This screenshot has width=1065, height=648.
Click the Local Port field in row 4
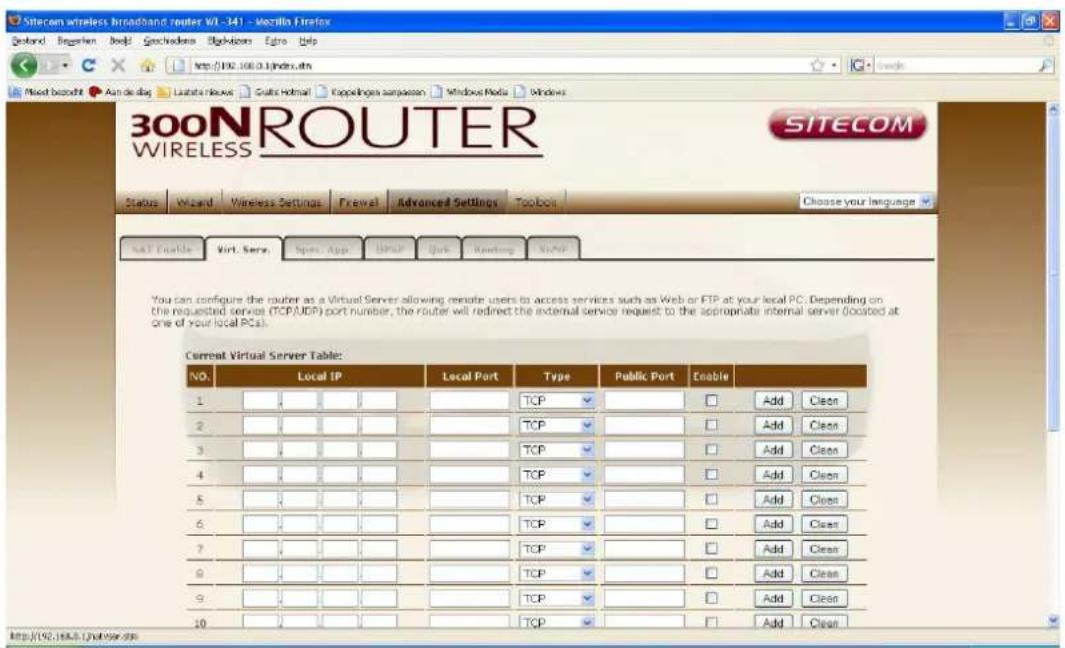(469, 475)
